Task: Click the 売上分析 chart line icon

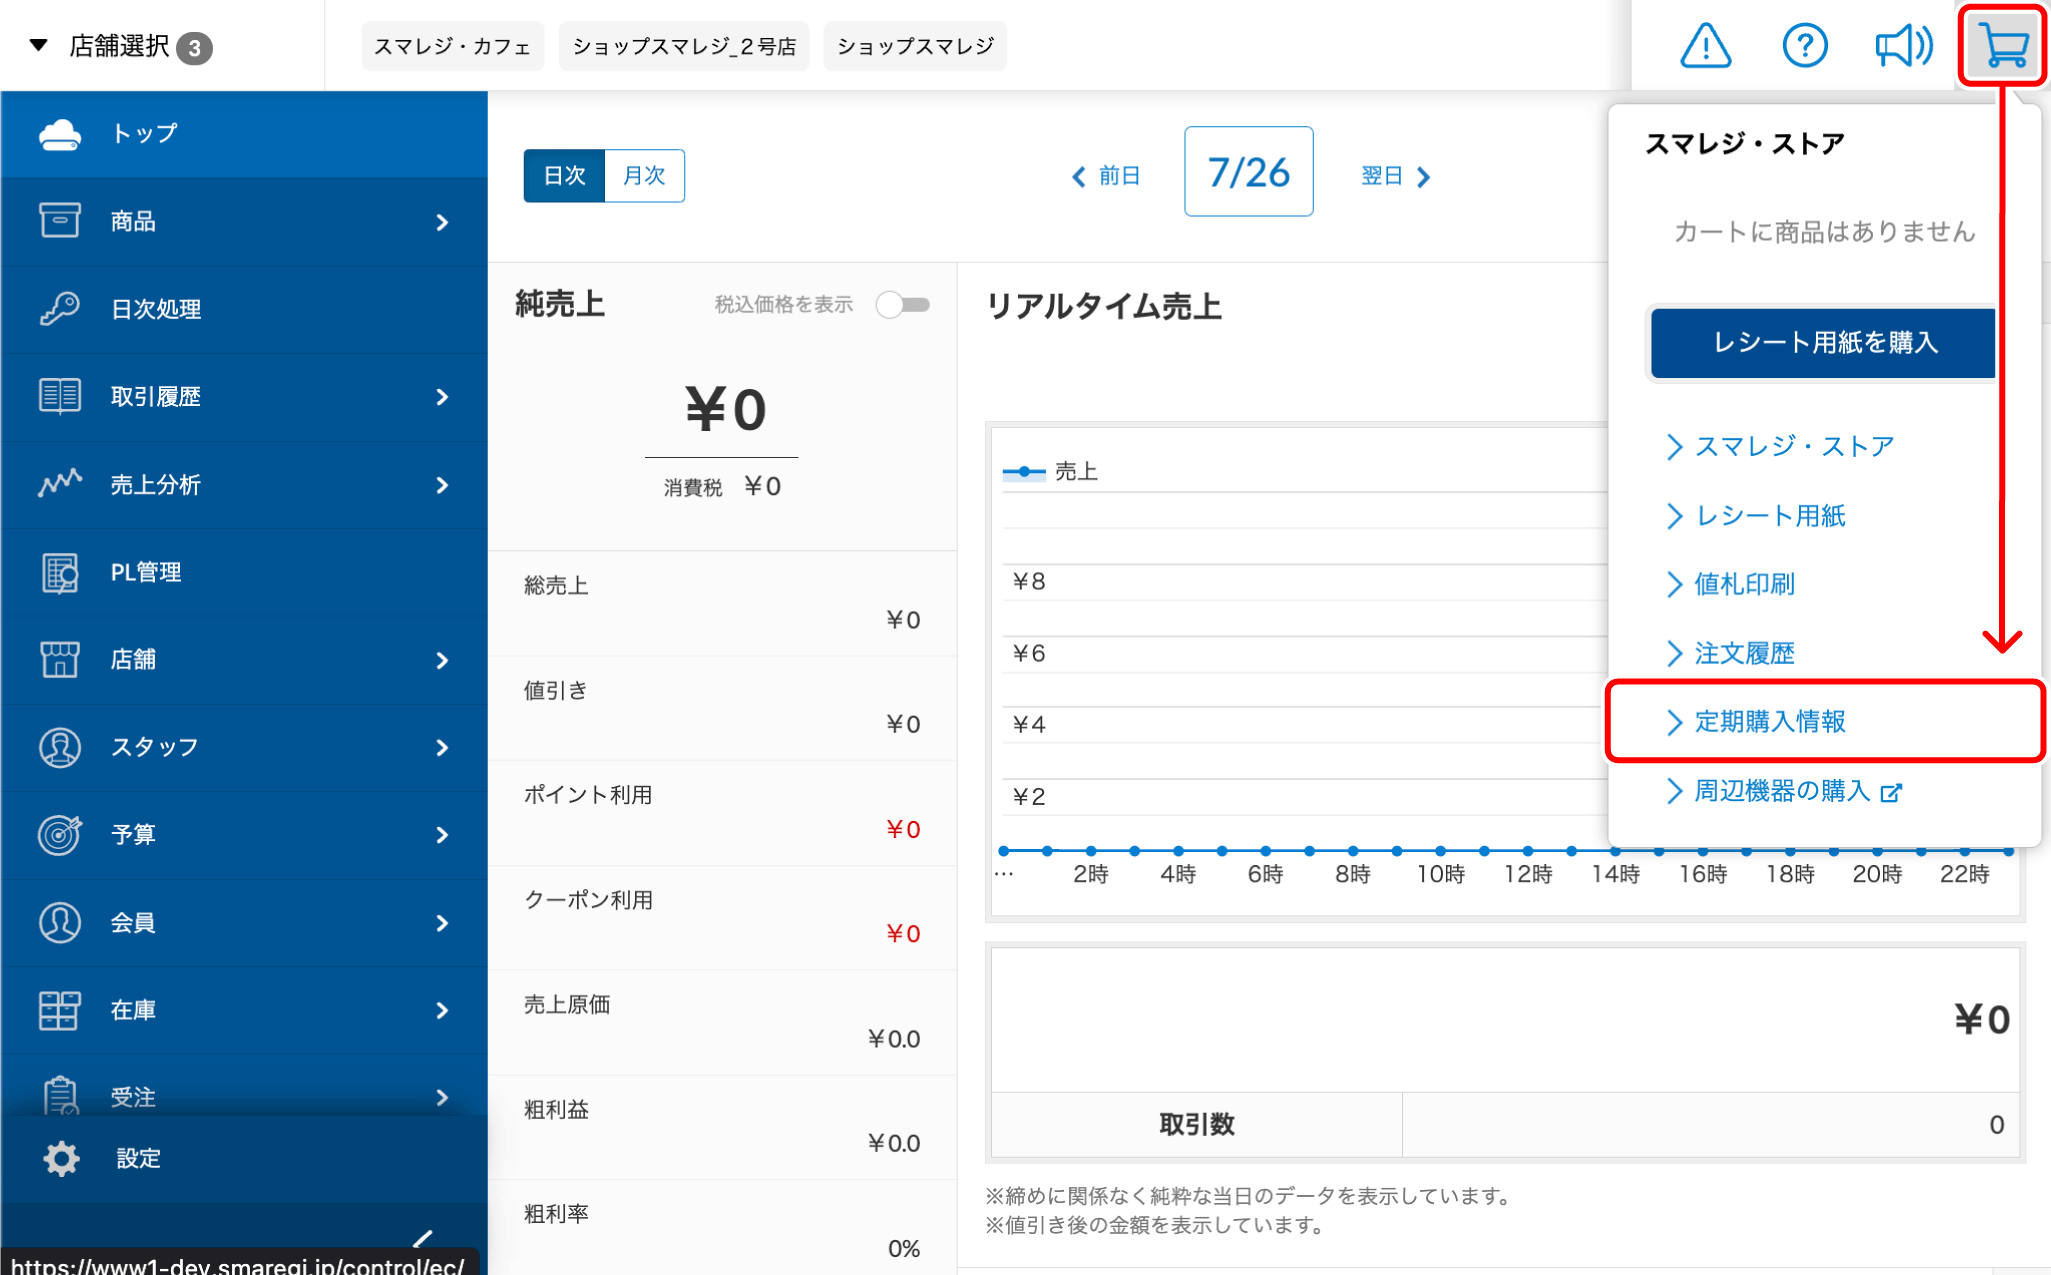Action: [x=59, y=484]
